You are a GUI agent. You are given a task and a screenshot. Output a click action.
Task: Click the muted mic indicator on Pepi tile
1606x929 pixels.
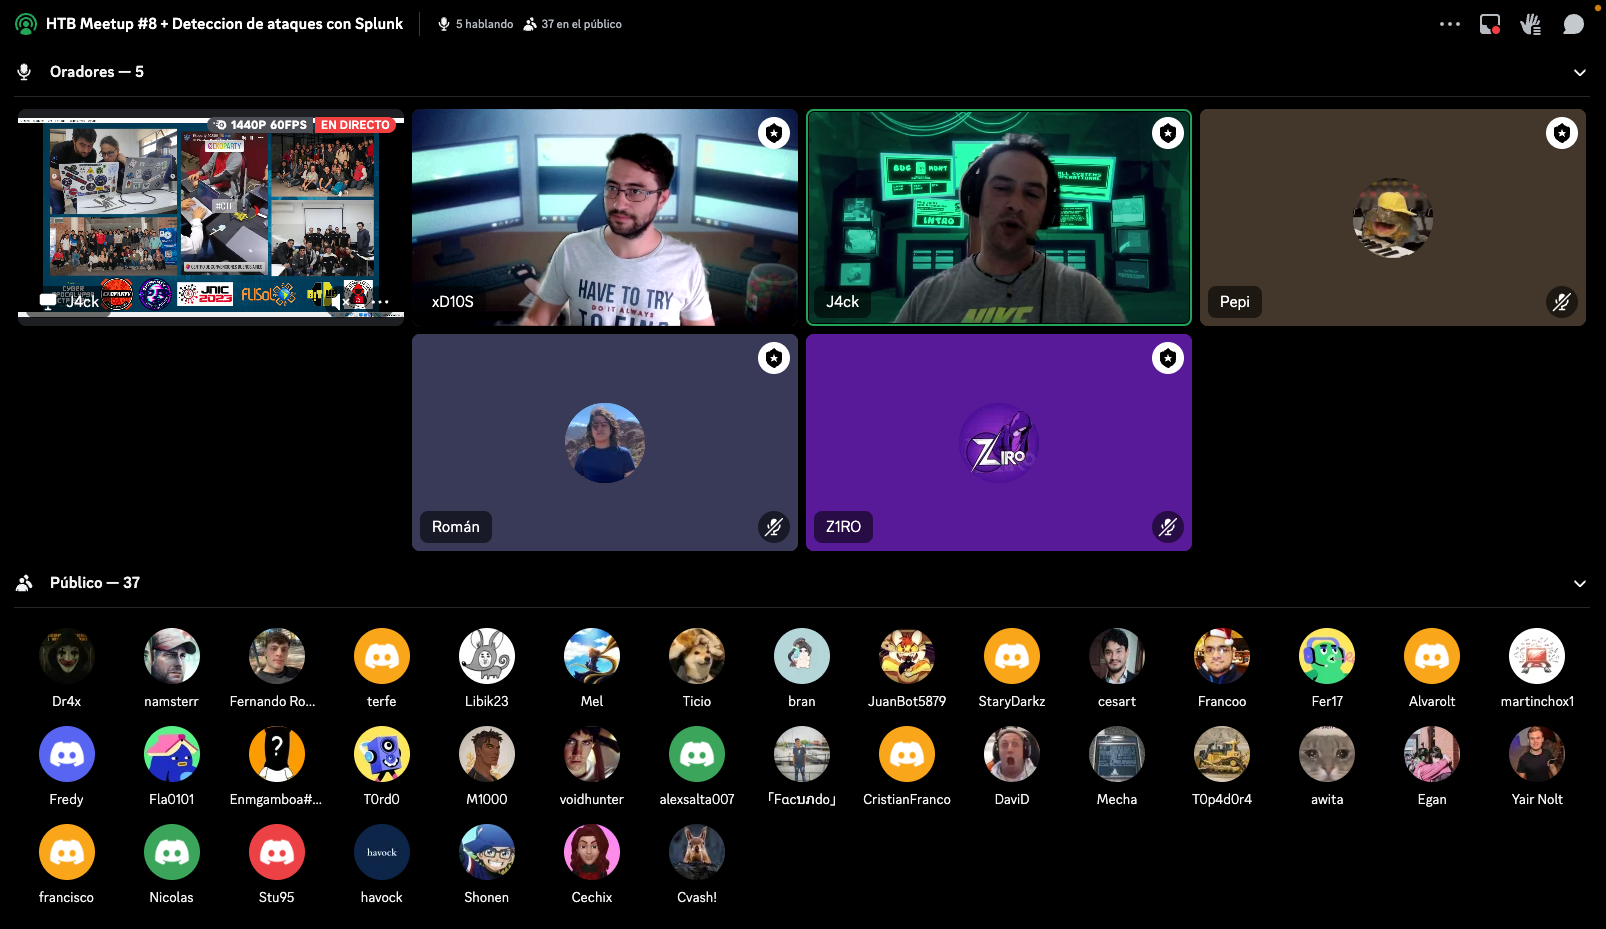click(x=1561, y=302)
